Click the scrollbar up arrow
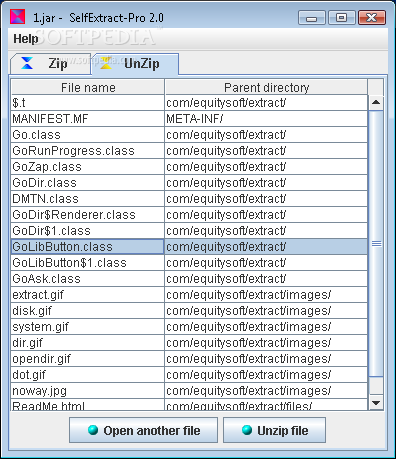 [376, 102]
